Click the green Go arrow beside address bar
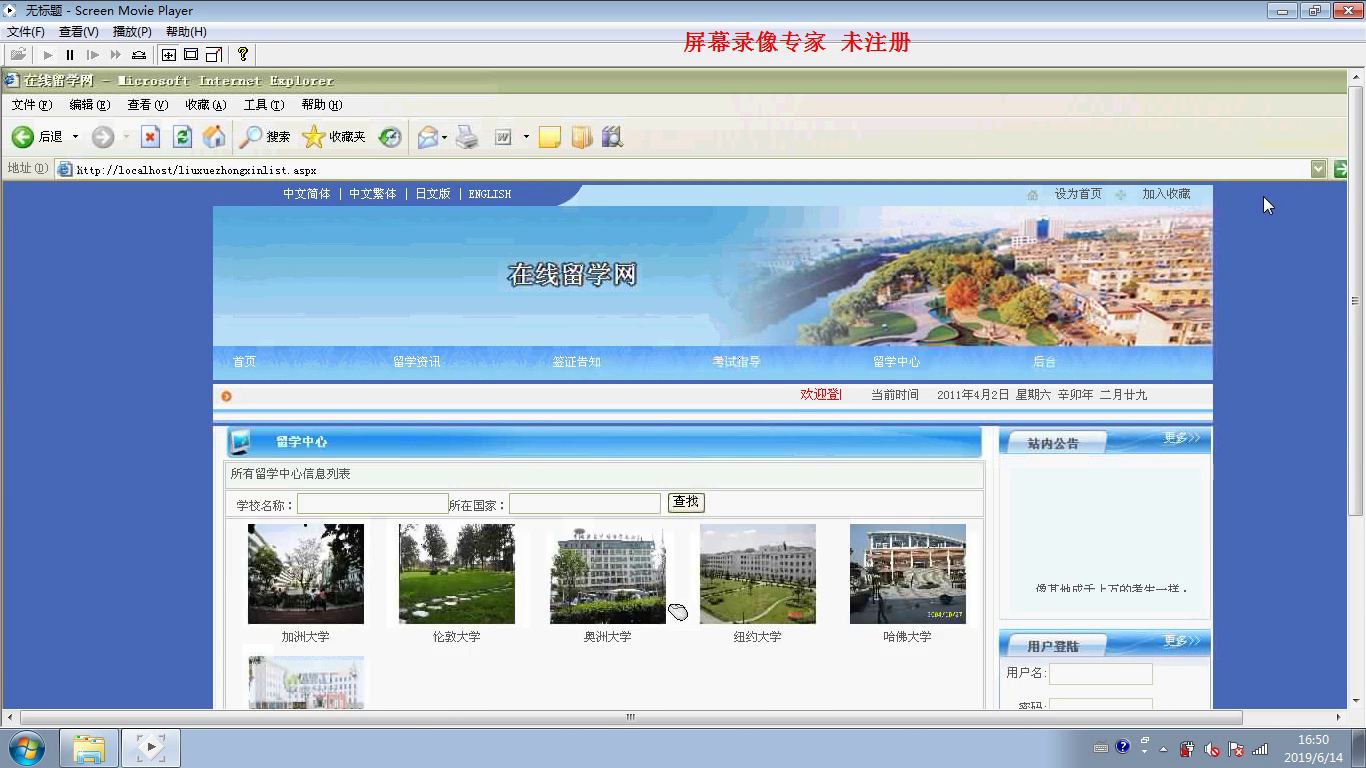The width and height of the screenshot is (1366, 768). [1340, 169]
